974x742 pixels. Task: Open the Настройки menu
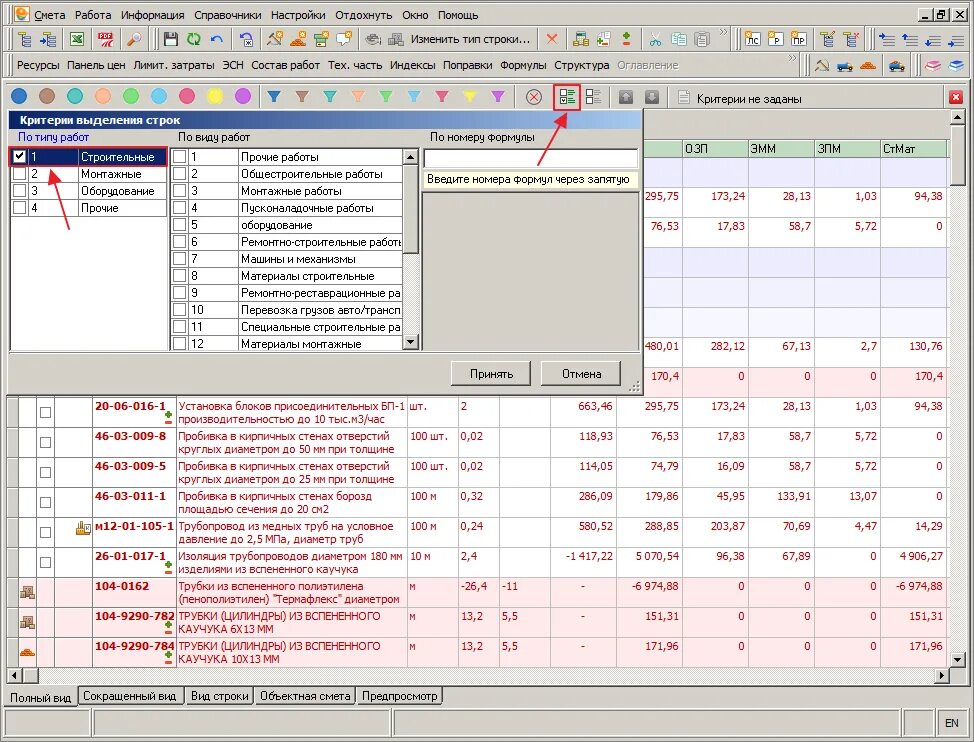coord(298,15)
